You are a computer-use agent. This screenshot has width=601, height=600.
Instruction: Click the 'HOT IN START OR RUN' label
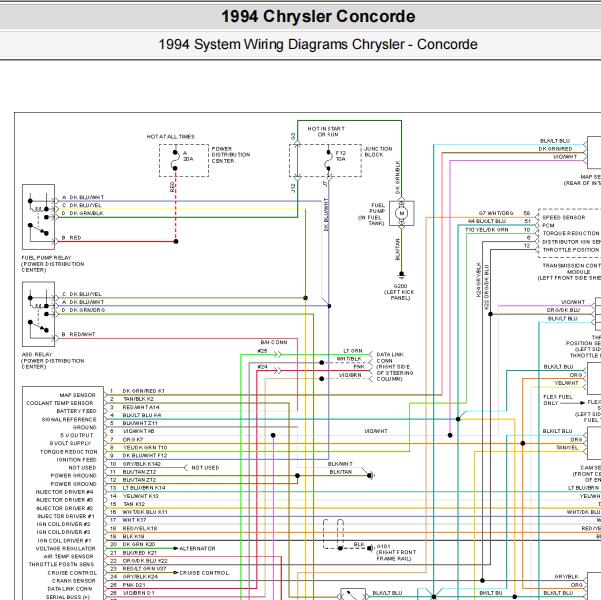click(x=326, y=132)
